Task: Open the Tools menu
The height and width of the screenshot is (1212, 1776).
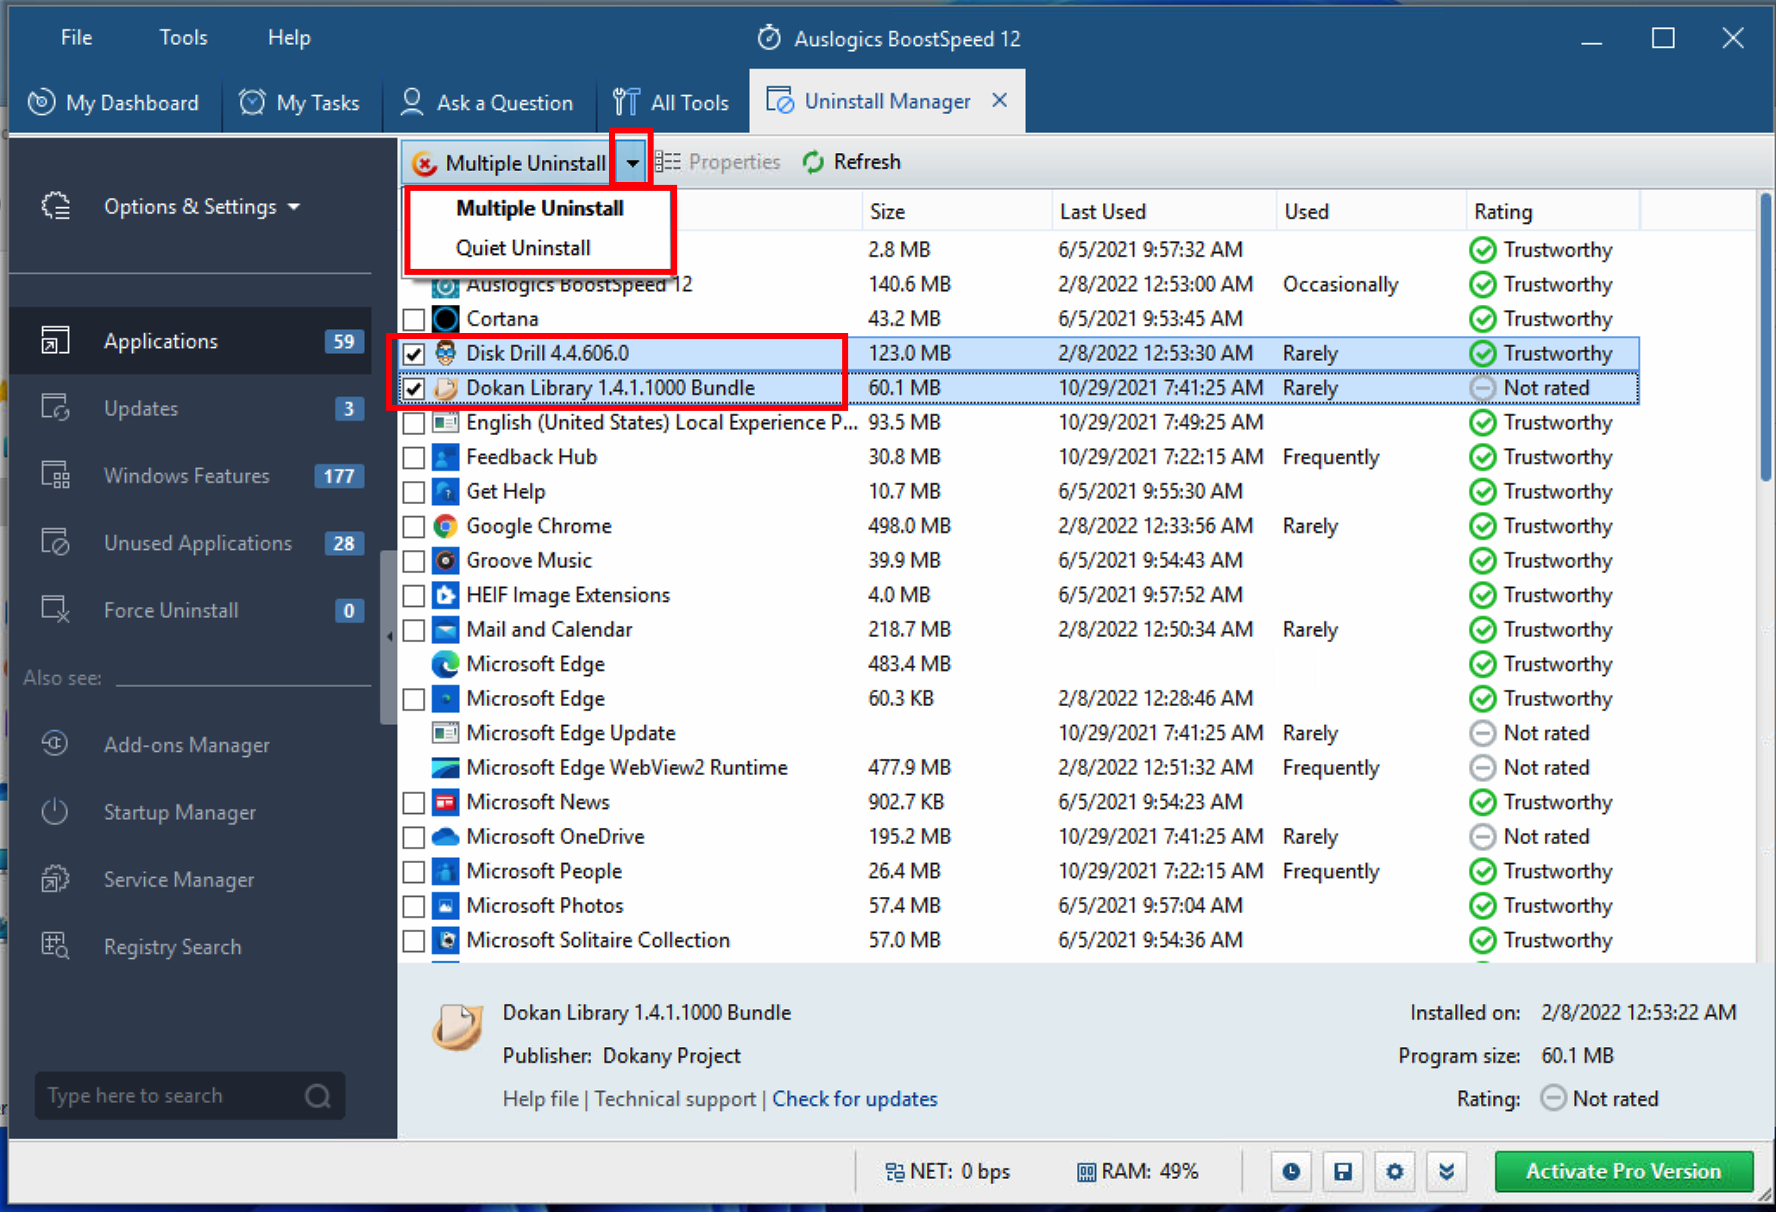Action: coord(183,38)
